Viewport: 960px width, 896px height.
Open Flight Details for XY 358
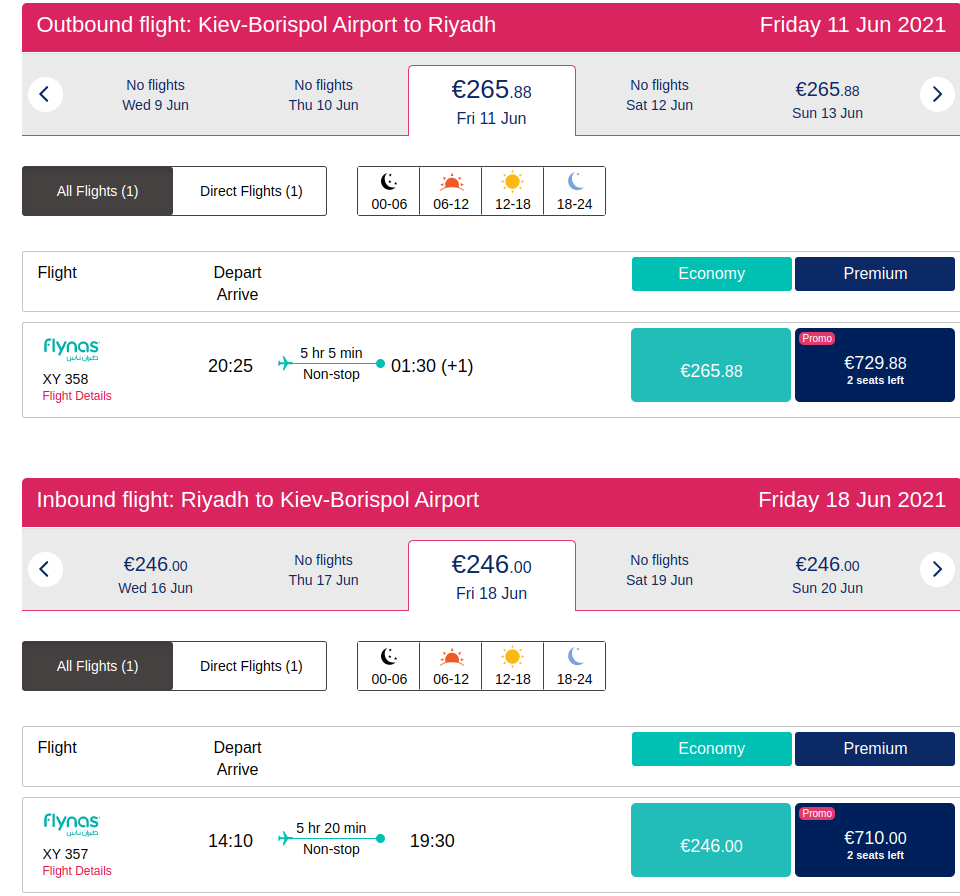(x=77, y=396)
